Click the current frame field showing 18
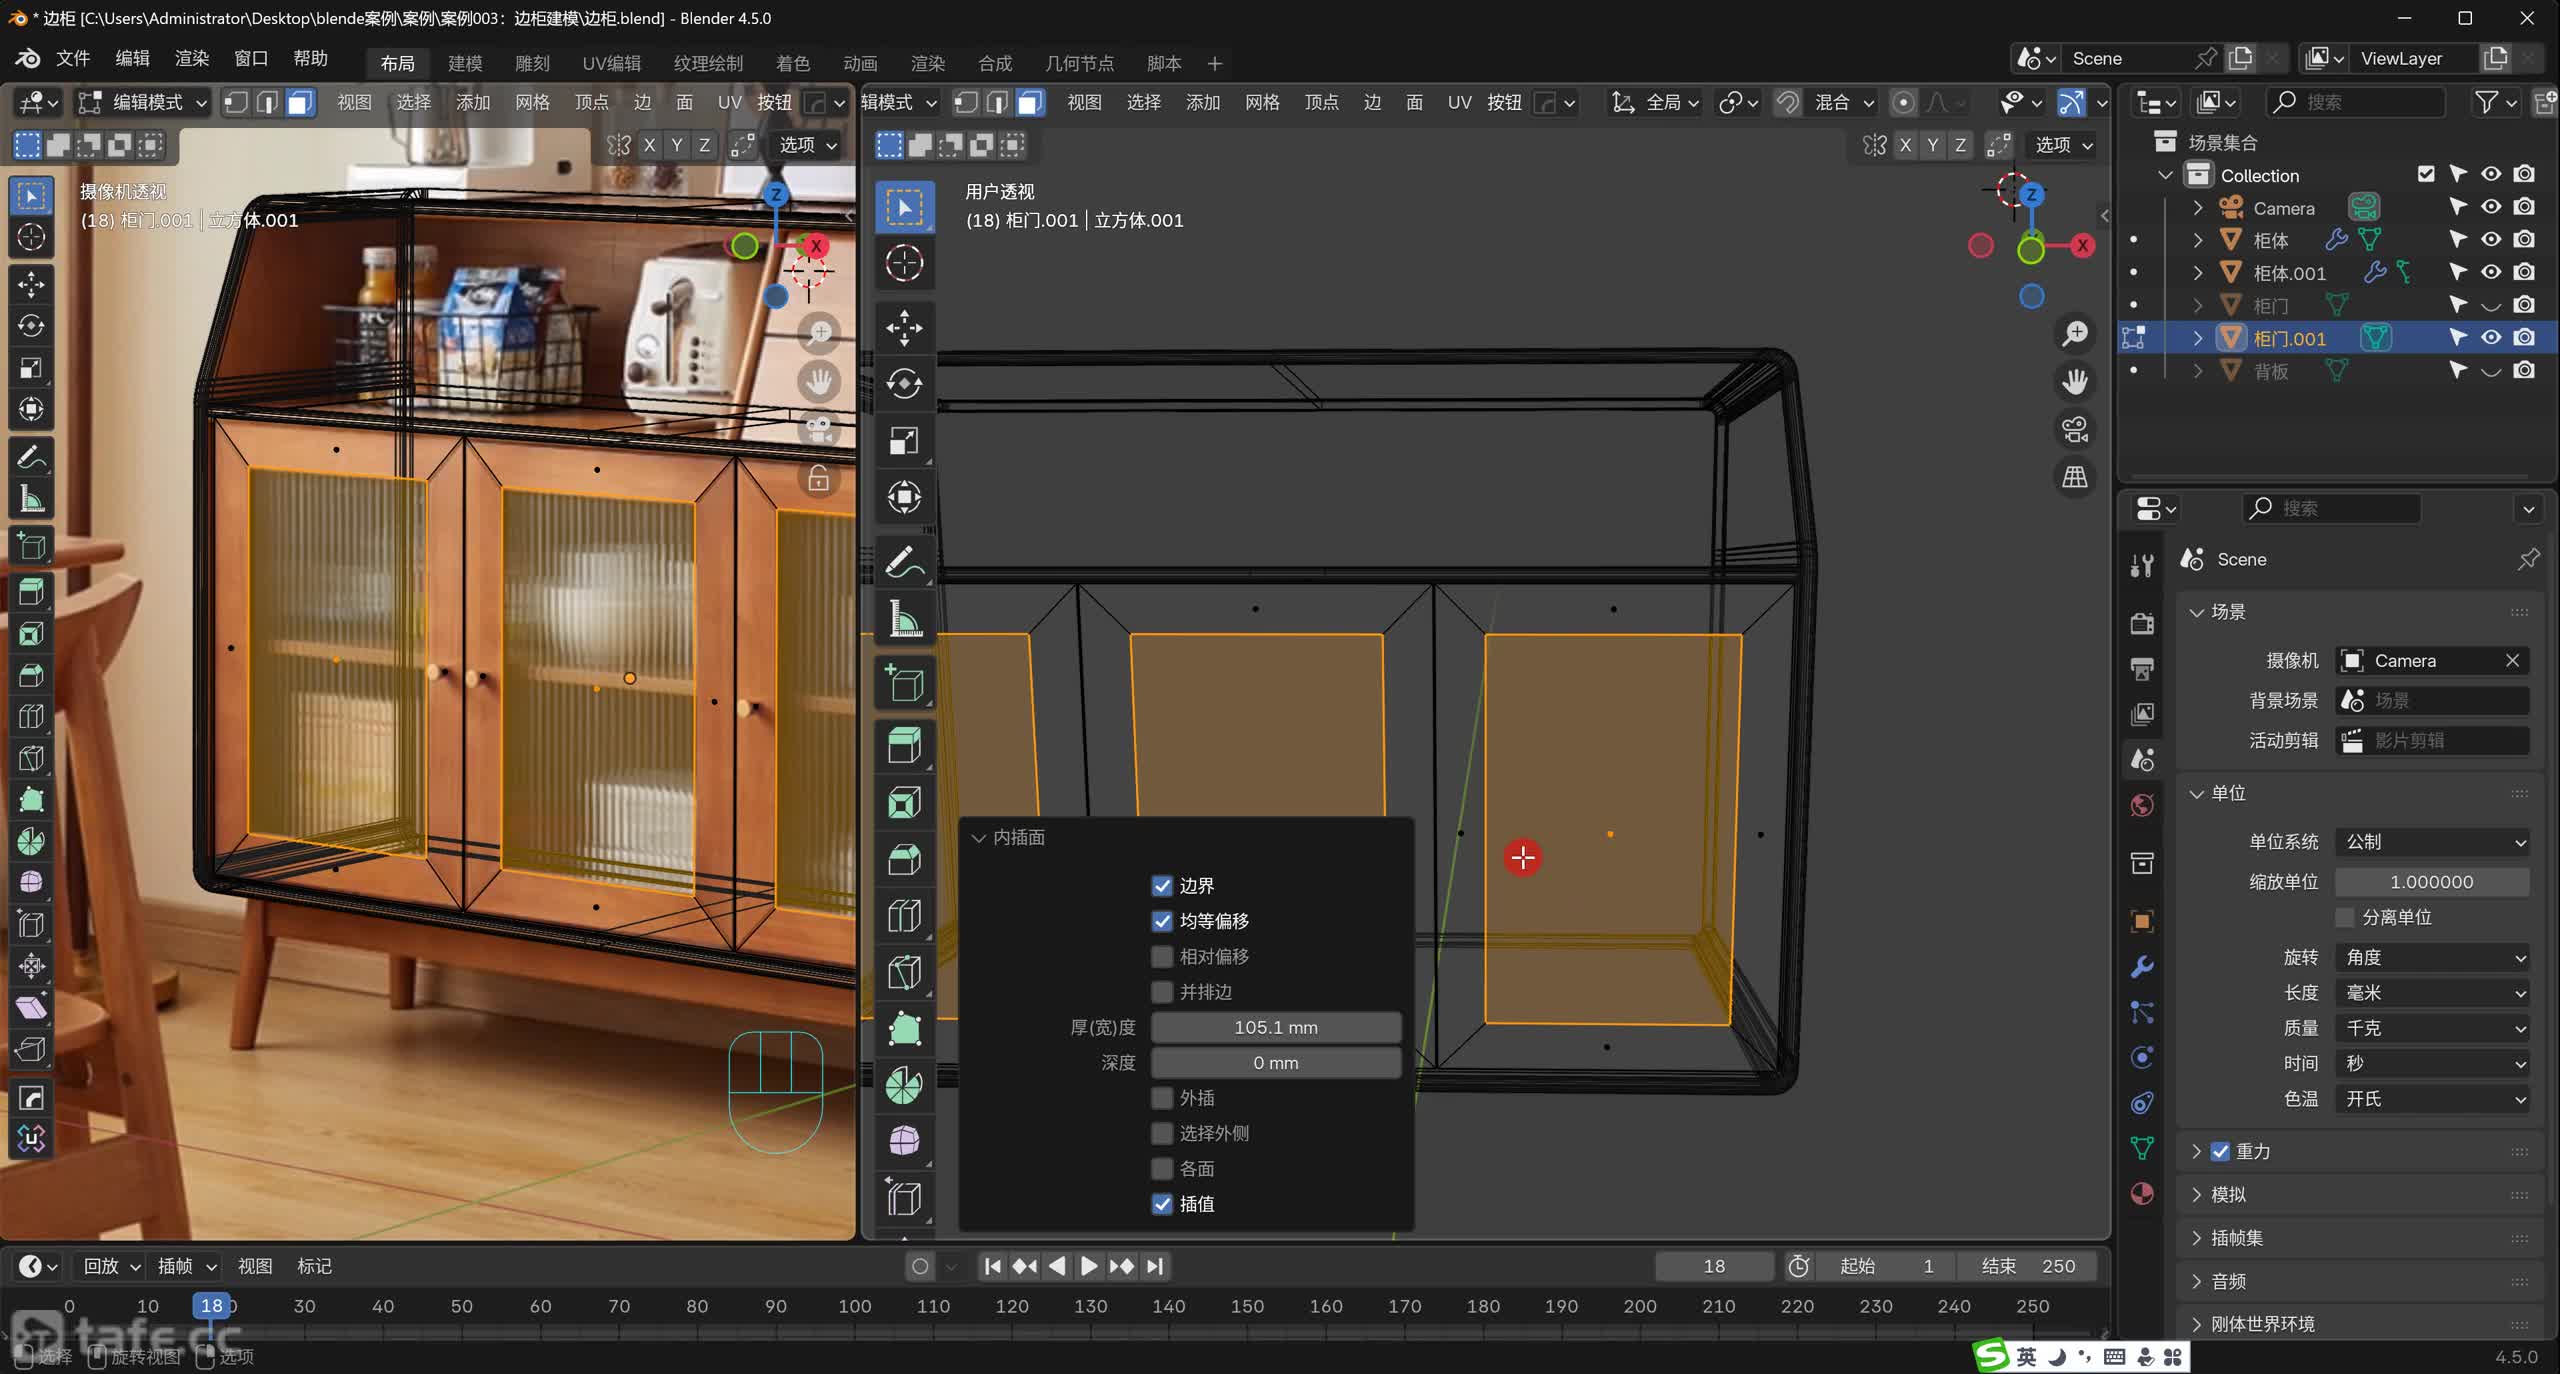Viewport: 2560px width, 1374px height. point(1713,1266)
